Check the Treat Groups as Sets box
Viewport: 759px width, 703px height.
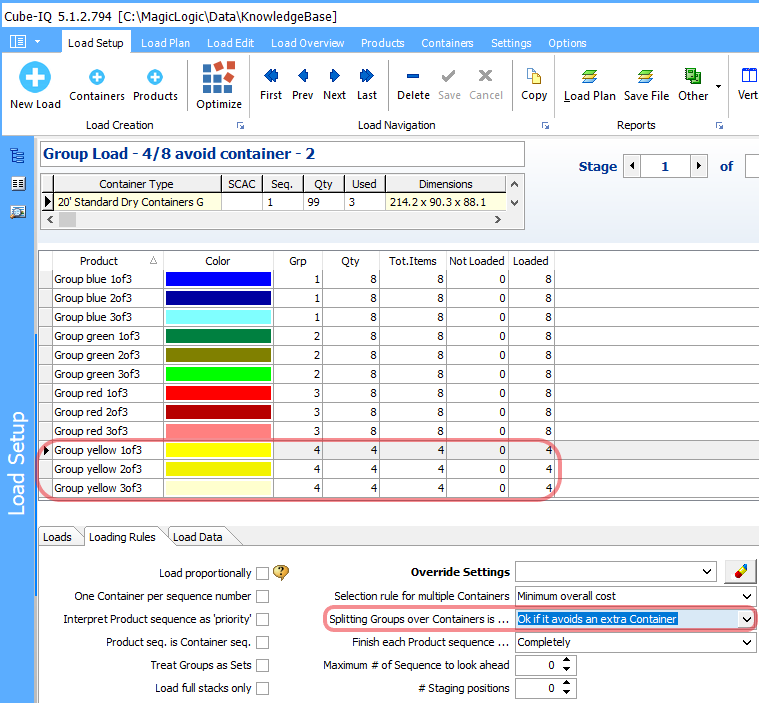(x=262, y=666)
